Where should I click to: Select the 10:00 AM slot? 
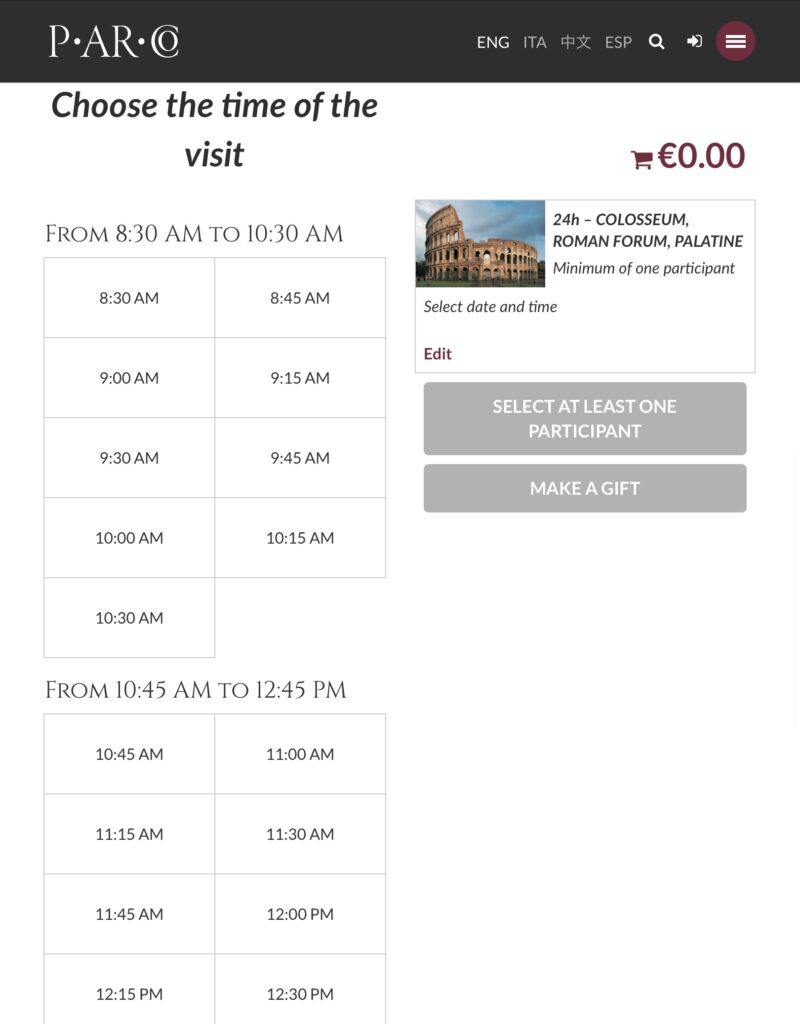tap(129, 538)
